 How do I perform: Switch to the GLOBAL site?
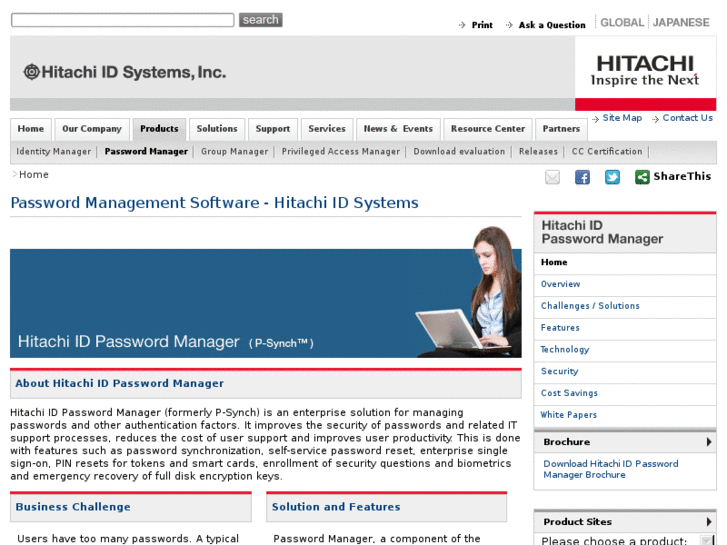click(622, 22)
